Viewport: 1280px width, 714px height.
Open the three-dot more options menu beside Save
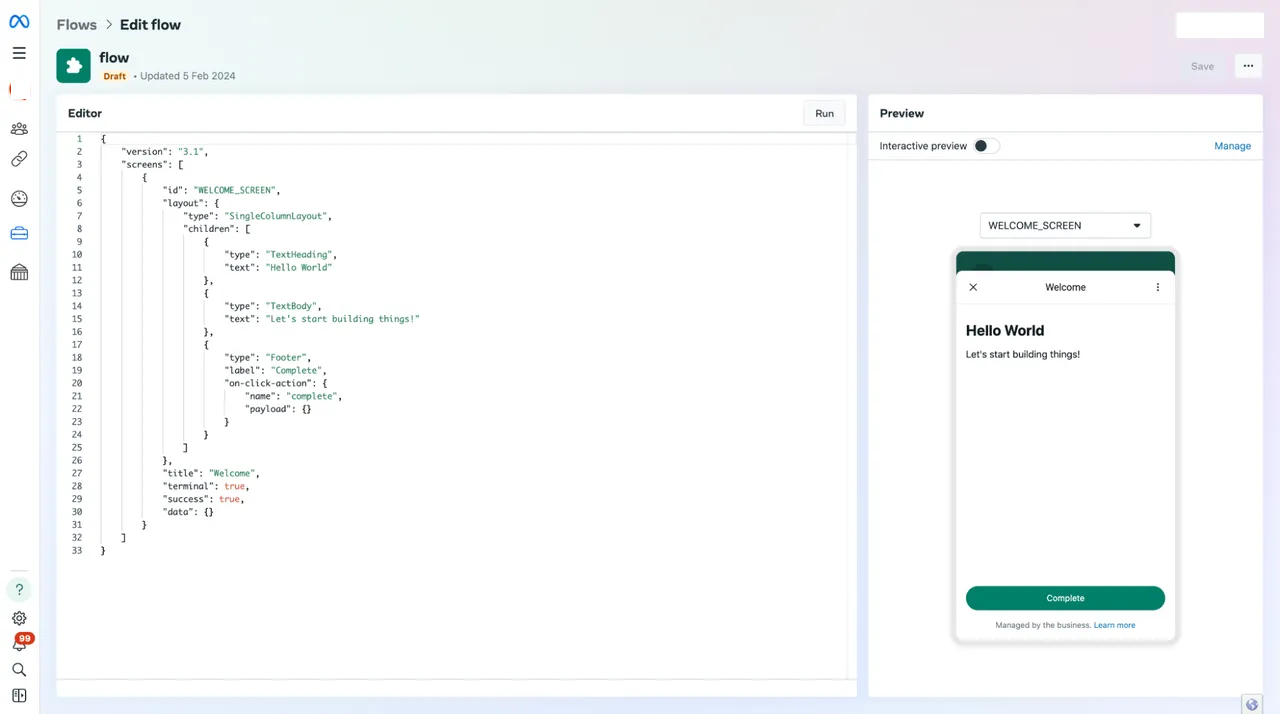point(1248,66)
